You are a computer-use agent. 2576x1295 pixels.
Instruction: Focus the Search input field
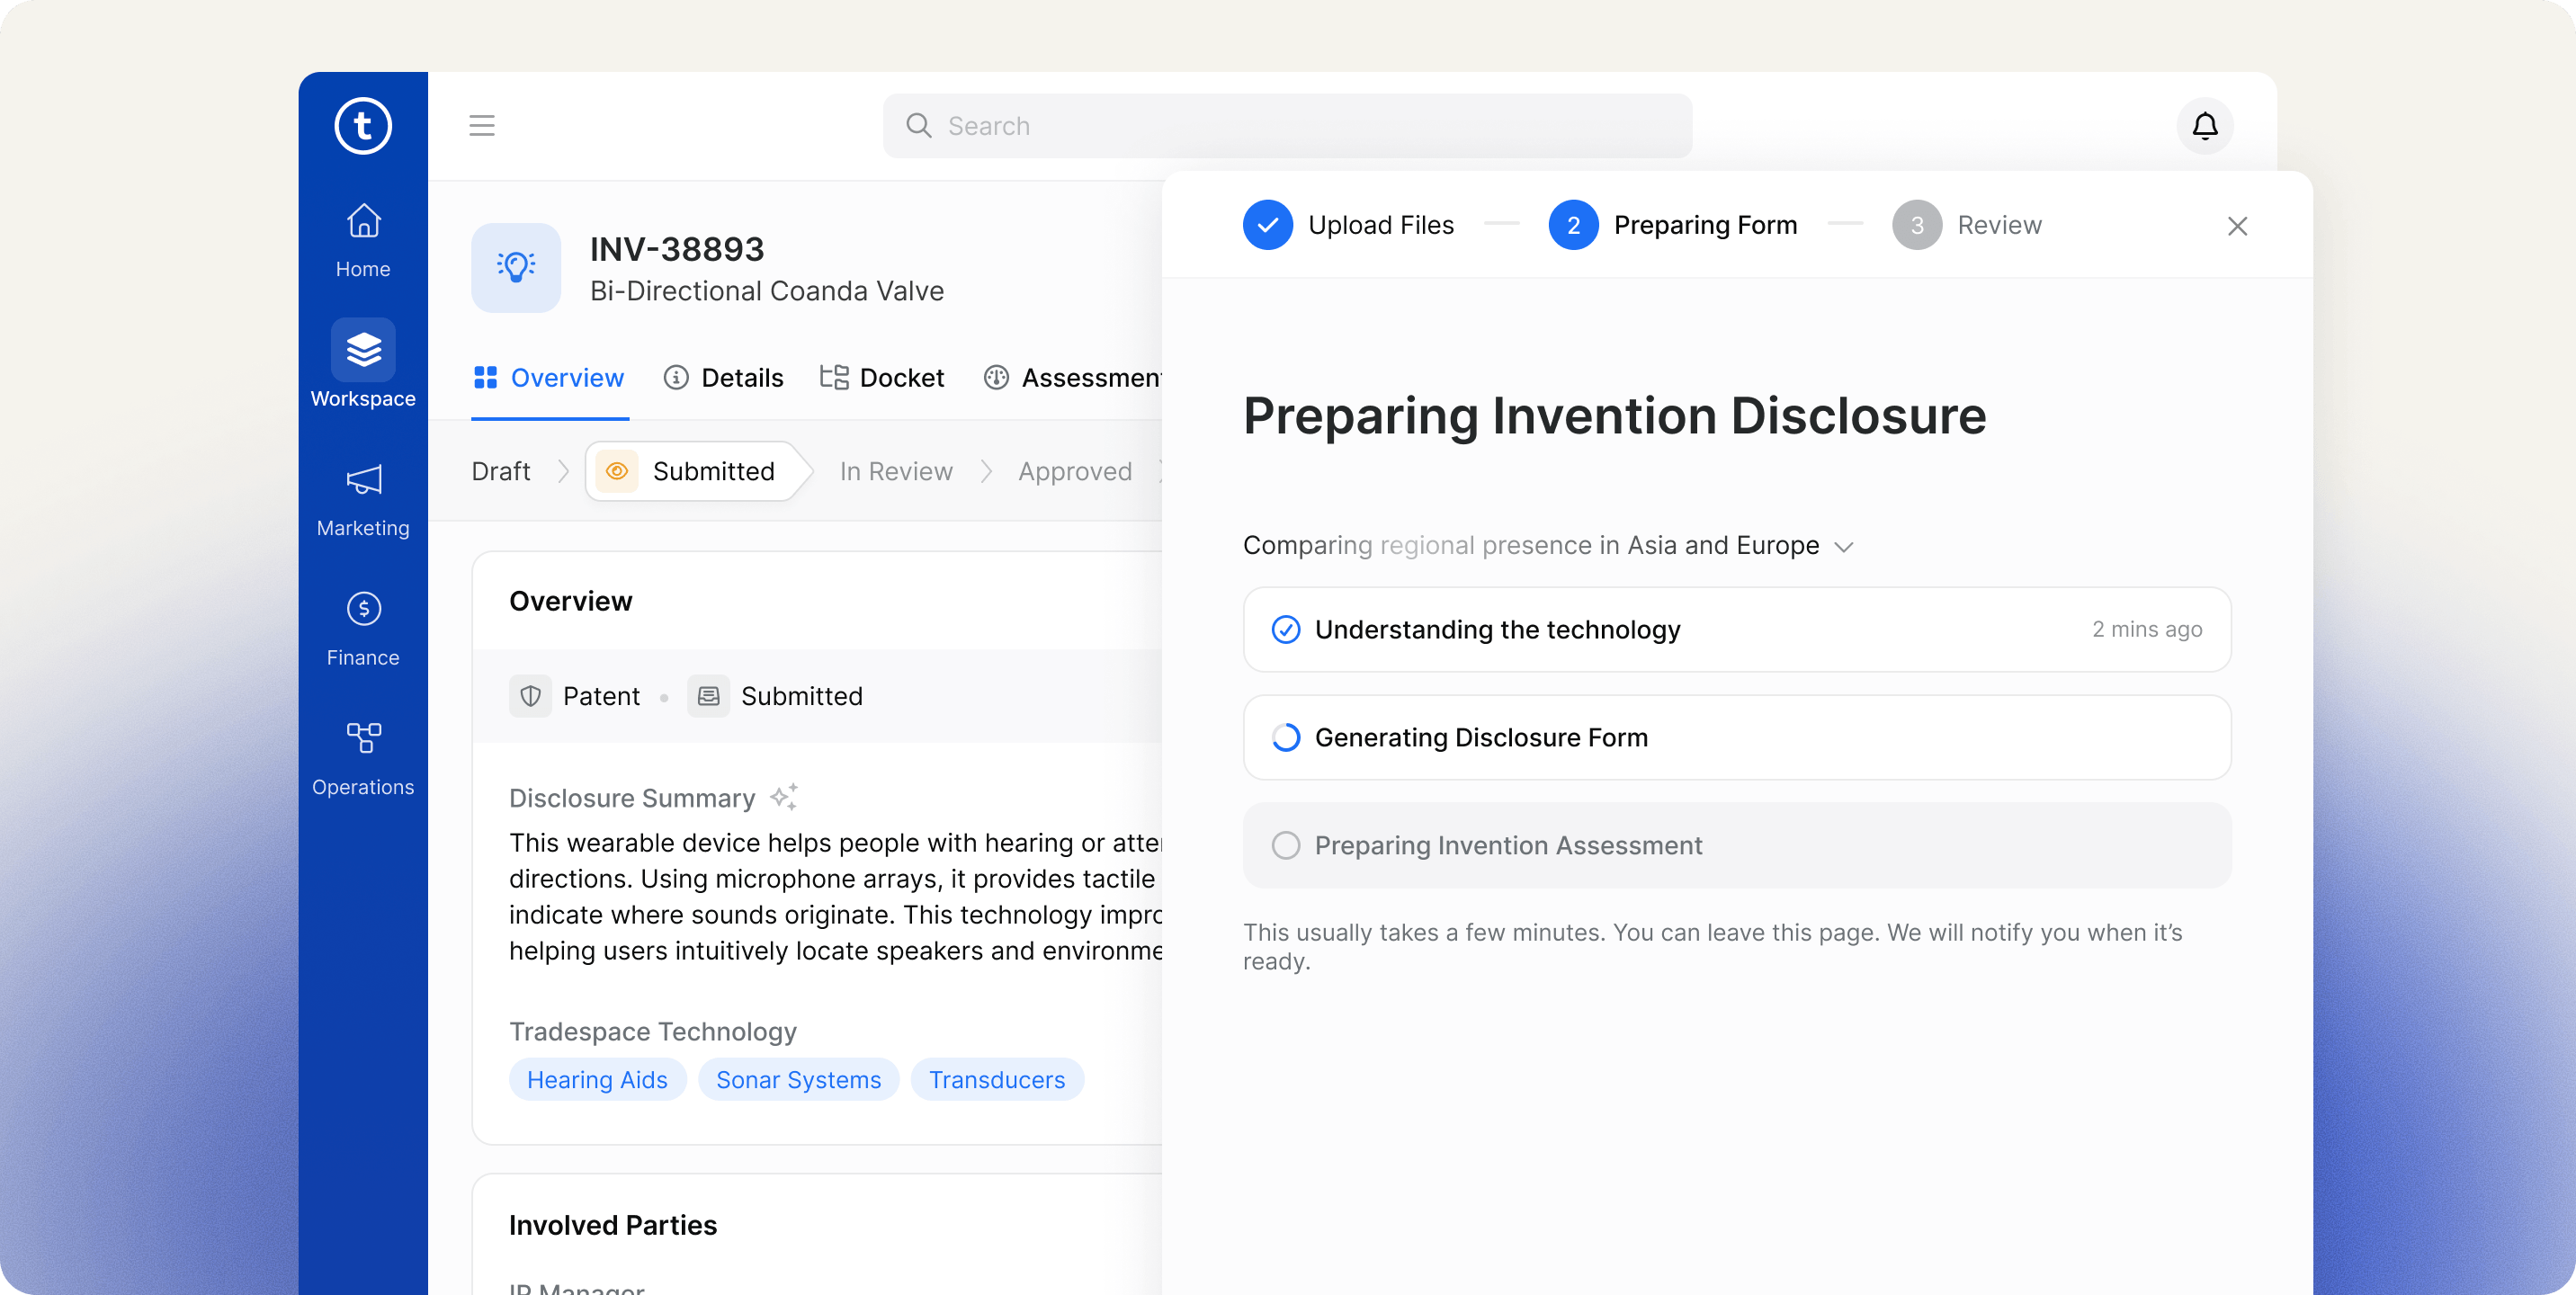pos(1287,126)
